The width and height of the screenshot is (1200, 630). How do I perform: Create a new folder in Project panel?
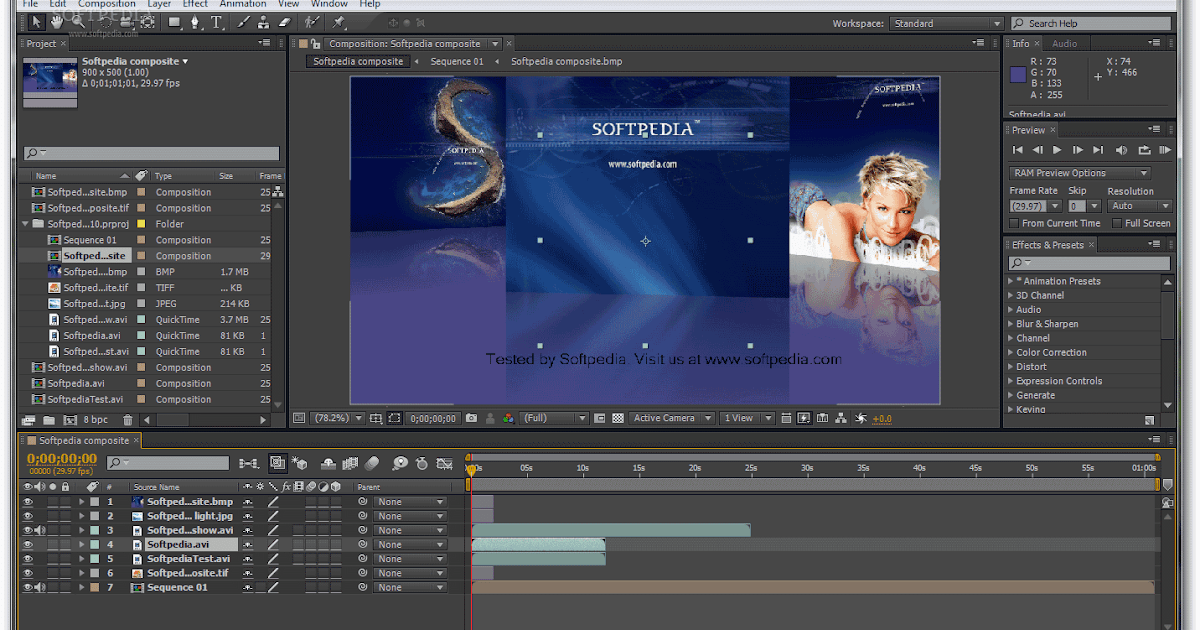(49, 420)
